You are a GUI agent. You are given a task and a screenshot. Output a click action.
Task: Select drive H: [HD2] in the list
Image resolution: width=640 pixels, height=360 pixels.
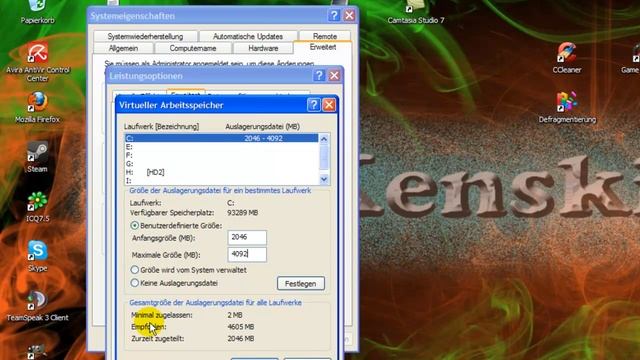point(221,172)
